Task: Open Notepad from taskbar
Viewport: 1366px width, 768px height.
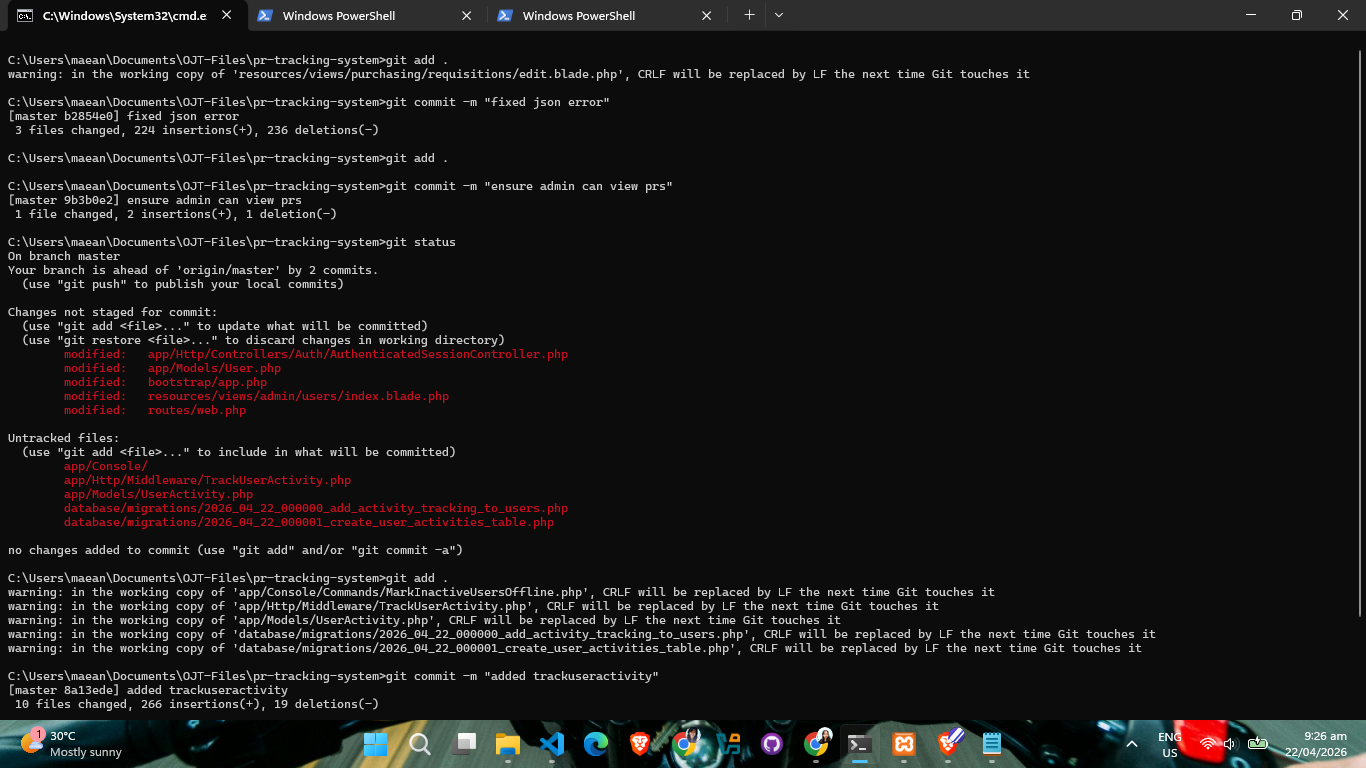Action: (991, 744)
